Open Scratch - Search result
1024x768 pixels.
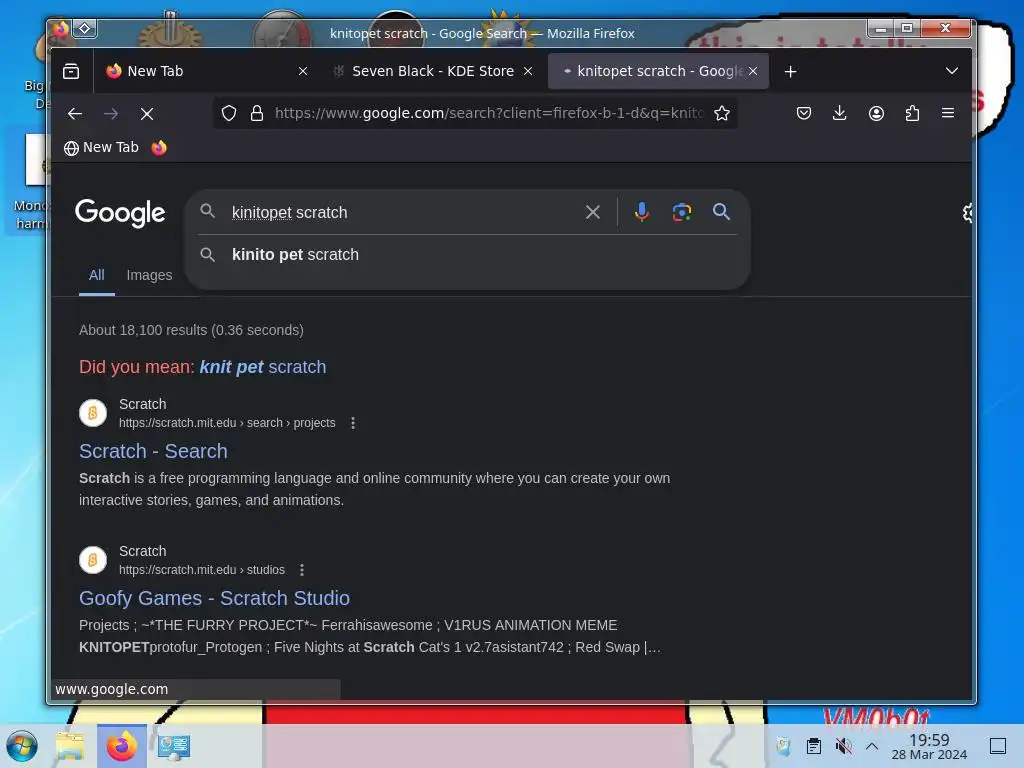(153, 451)
